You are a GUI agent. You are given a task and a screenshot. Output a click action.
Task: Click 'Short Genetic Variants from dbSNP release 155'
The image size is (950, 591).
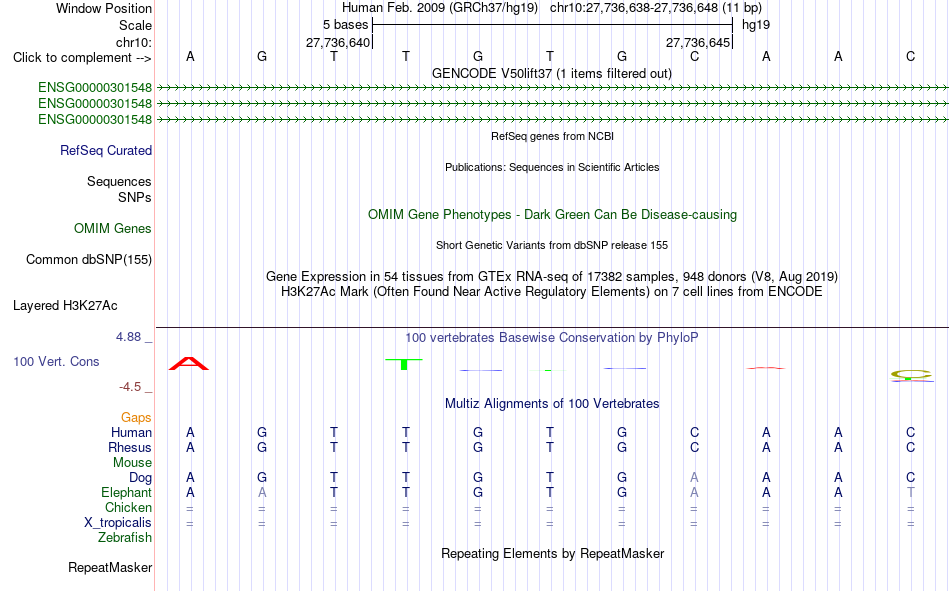tap(552, 245)
